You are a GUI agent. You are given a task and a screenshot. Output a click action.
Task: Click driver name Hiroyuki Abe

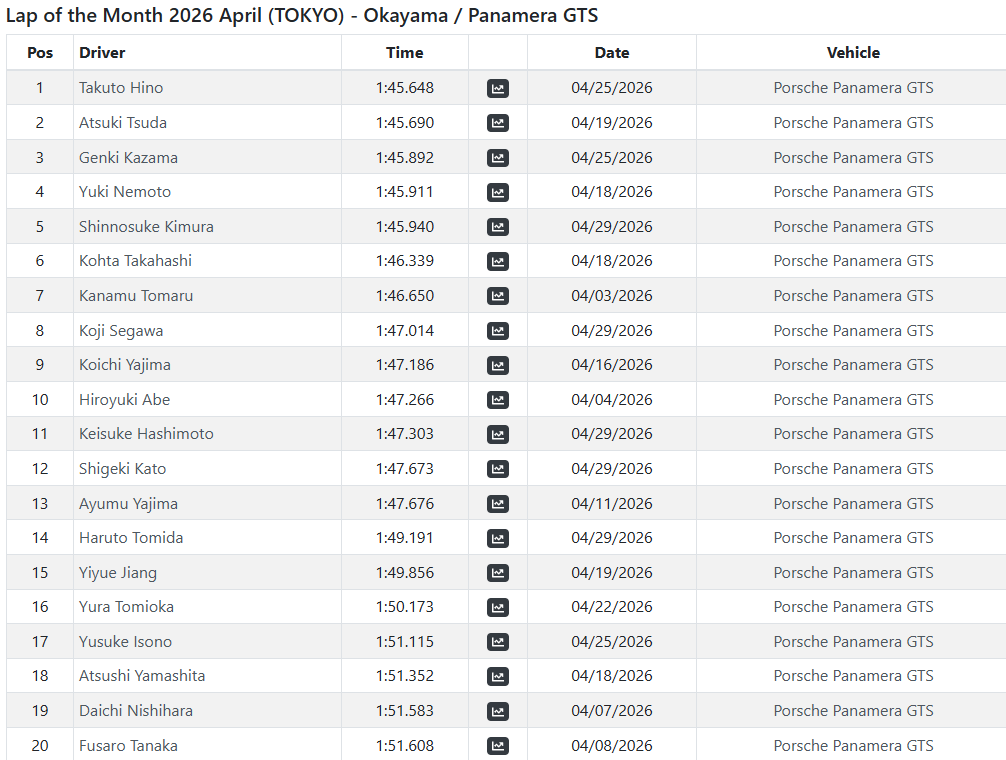(x=124, y=400)
